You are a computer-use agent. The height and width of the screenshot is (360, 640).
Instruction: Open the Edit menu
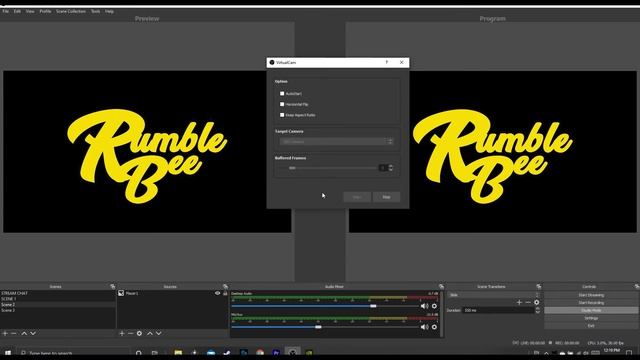coord(17,11)
